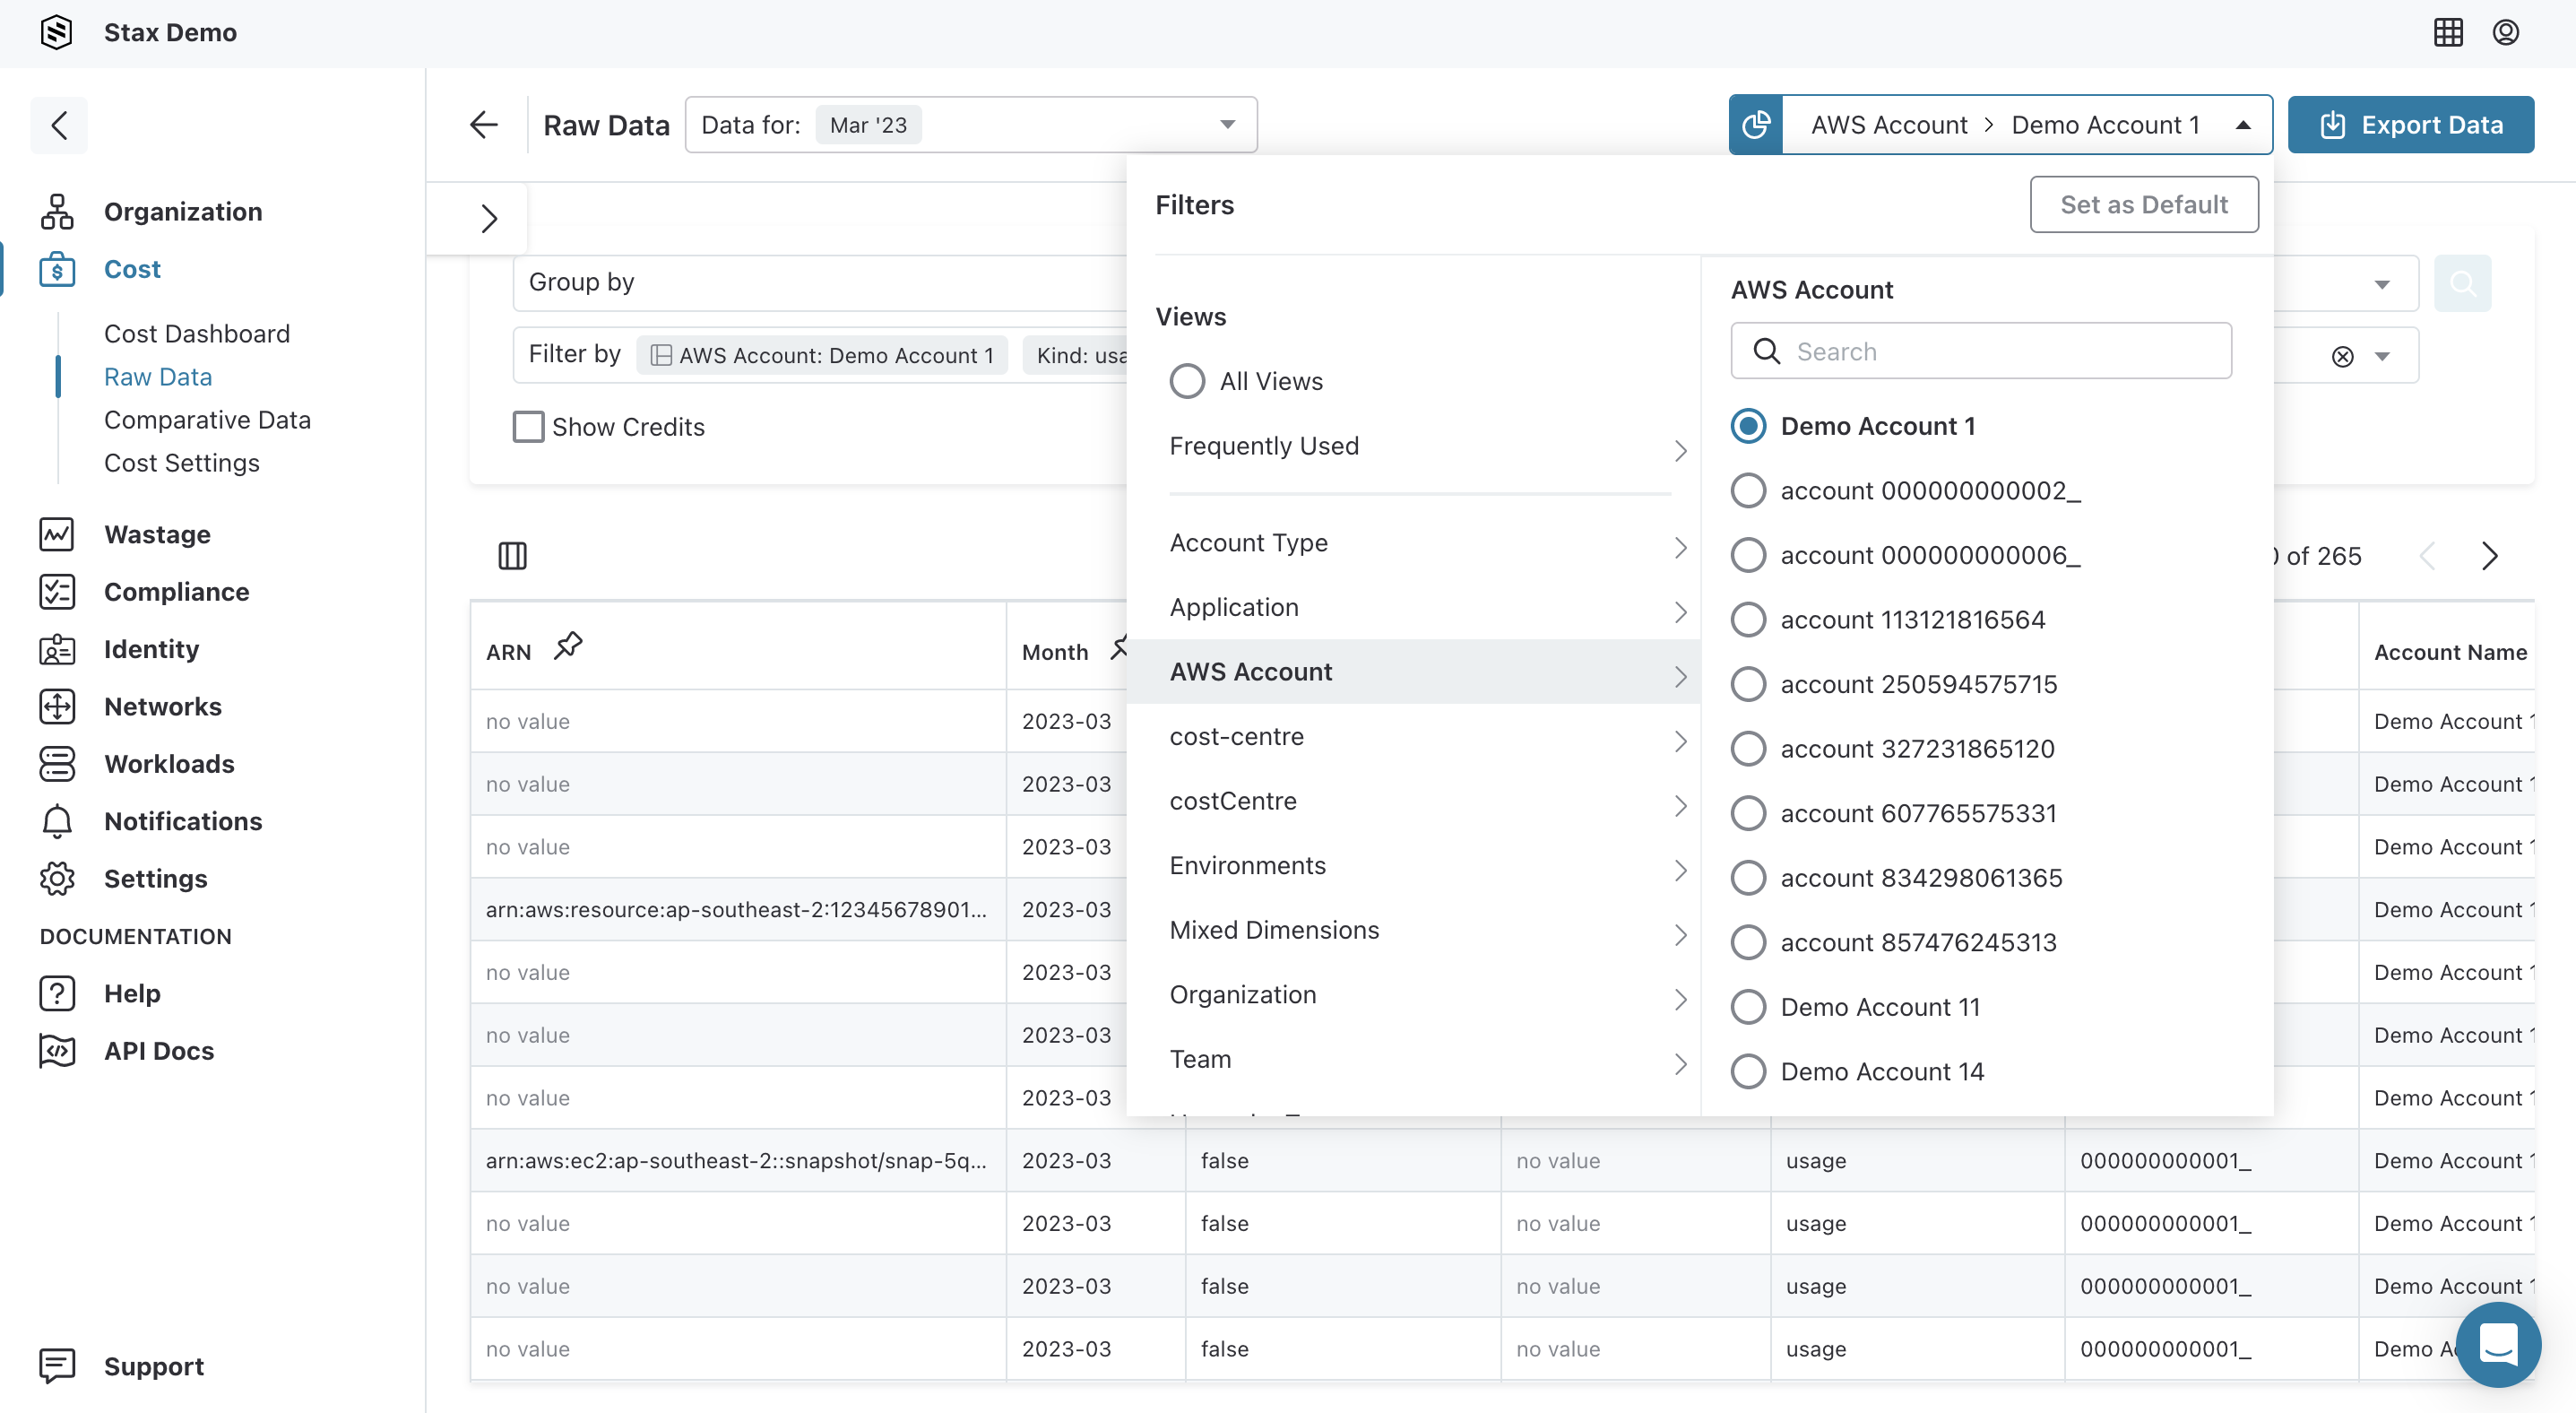Click the Wastage chart icon

tap(57, 535)
